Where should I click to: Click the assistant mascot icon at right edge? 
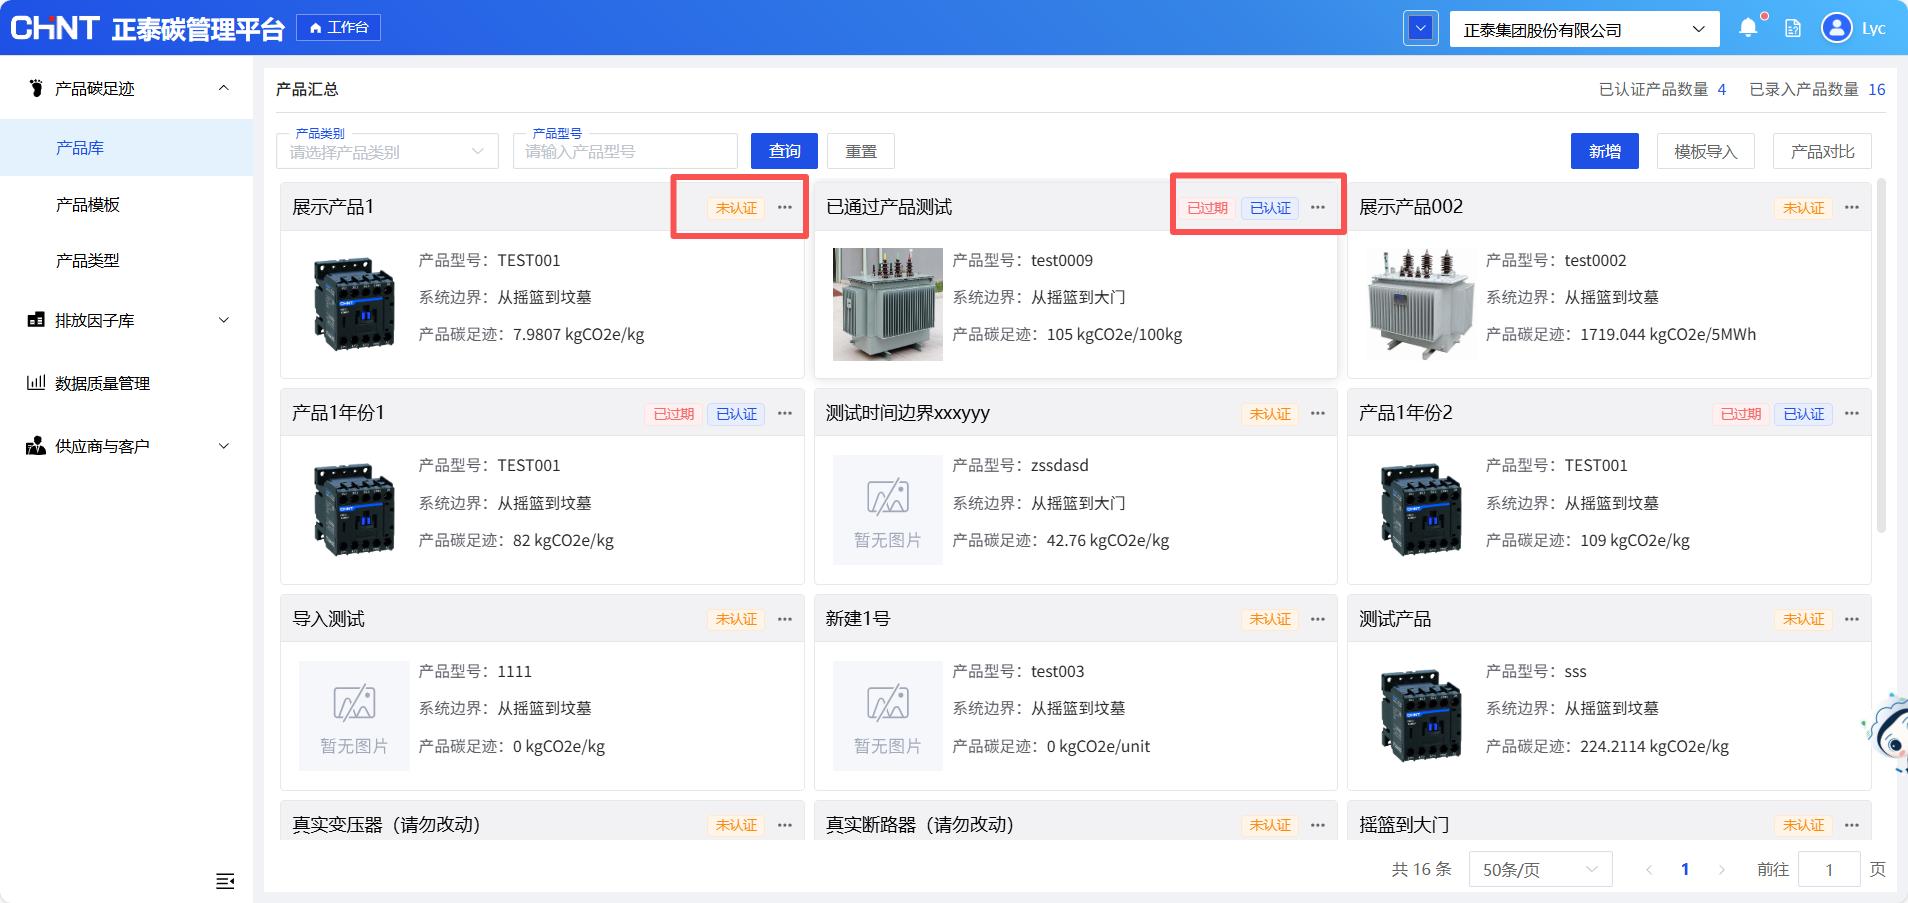pyautogui.click(x=1888, y=733)
